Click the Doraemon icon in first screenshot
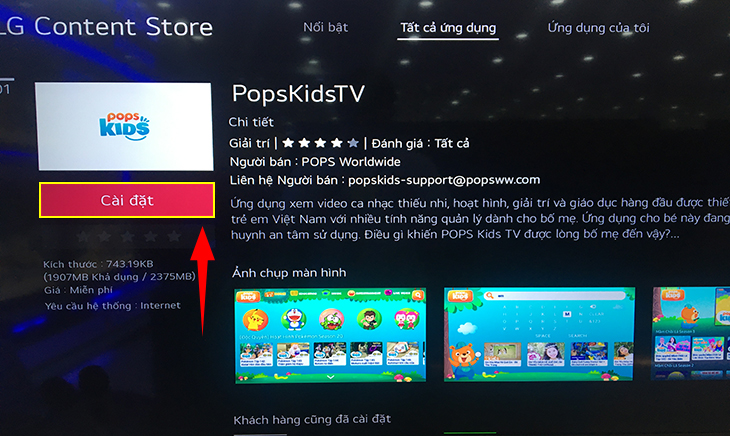 (x=293, y=319)
